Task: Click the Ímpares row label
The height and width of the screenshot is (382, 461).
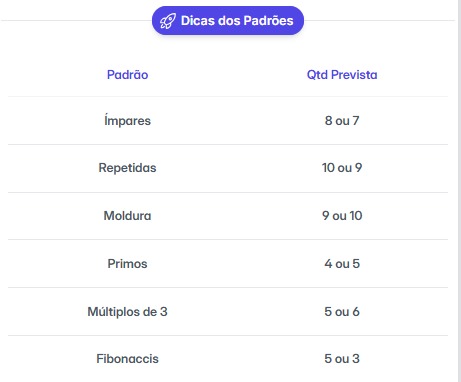Action: (127, 120)
